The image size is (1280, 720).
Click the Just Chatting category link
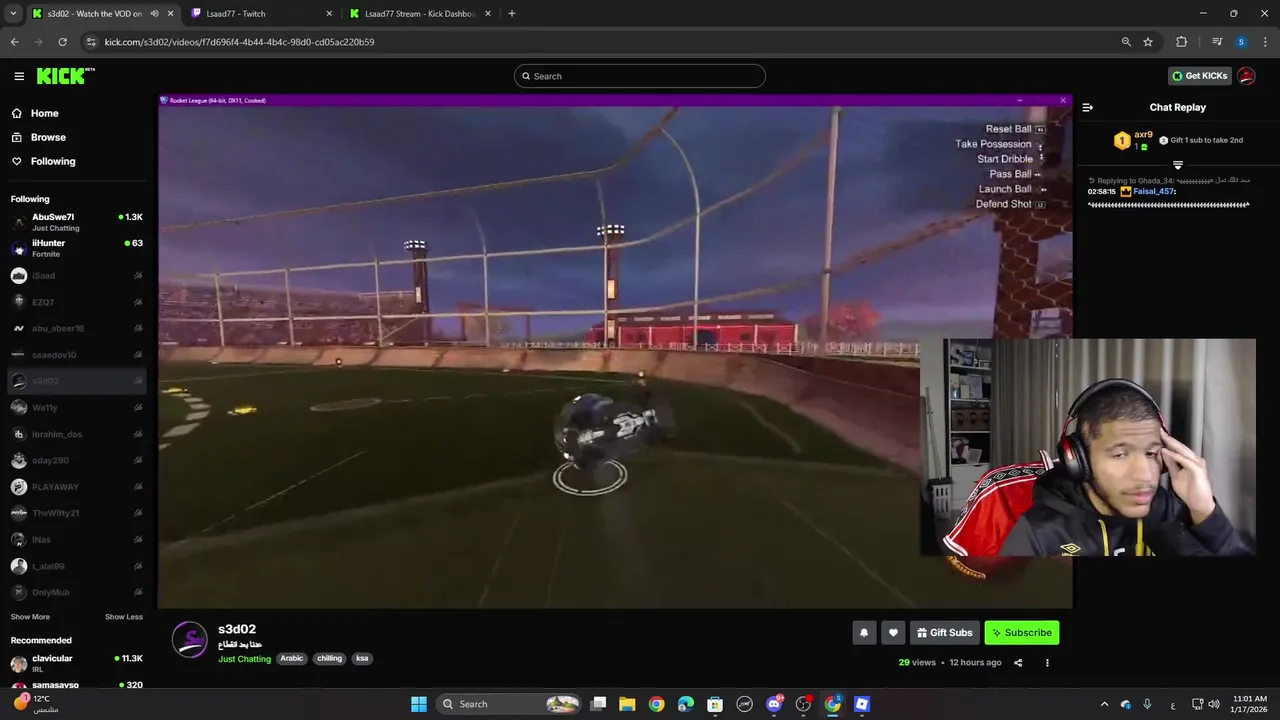tap(245, 659)
